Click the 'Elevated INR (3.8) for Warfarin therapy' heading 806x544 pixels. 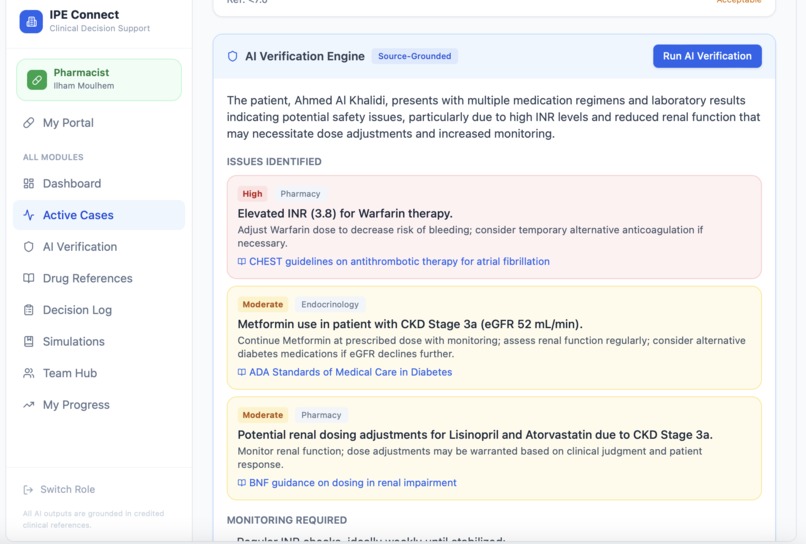click(345, 213)
